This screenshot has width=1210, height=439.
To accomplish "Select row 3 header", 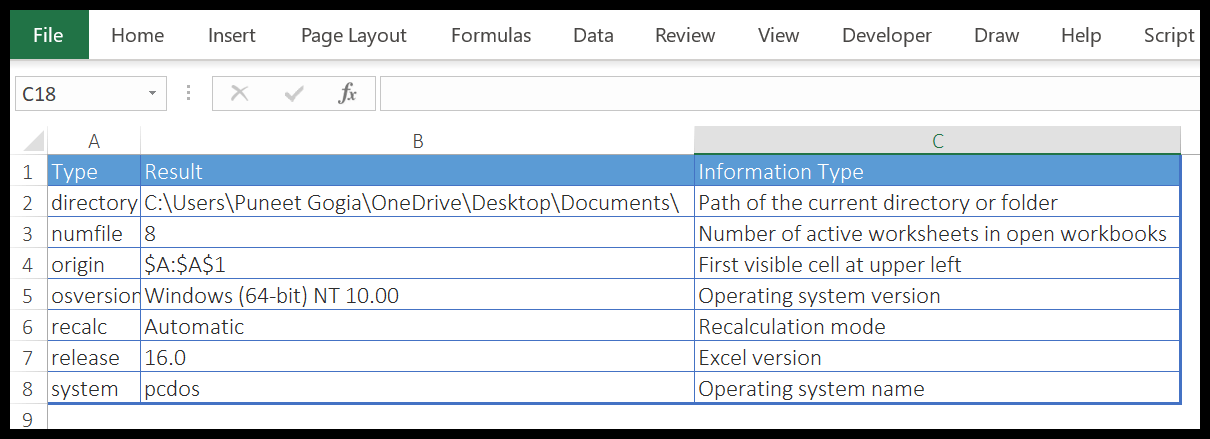I will pyautogui.click(x=29, y=233).
